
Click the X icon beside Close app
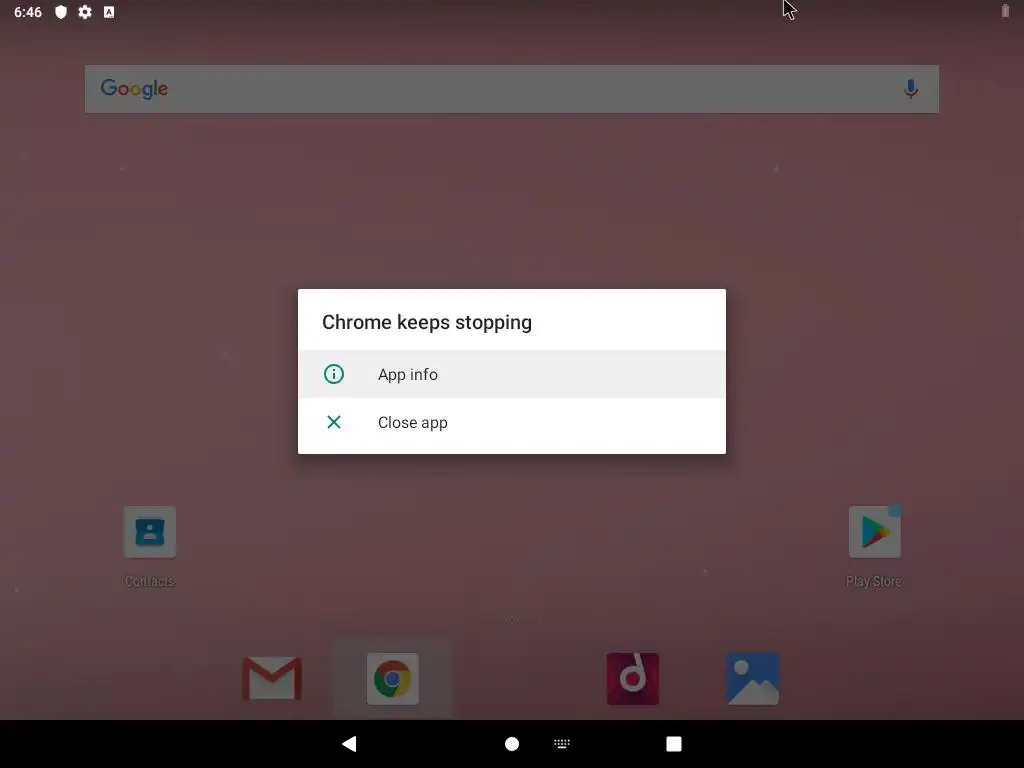click(x=334, y=423)
